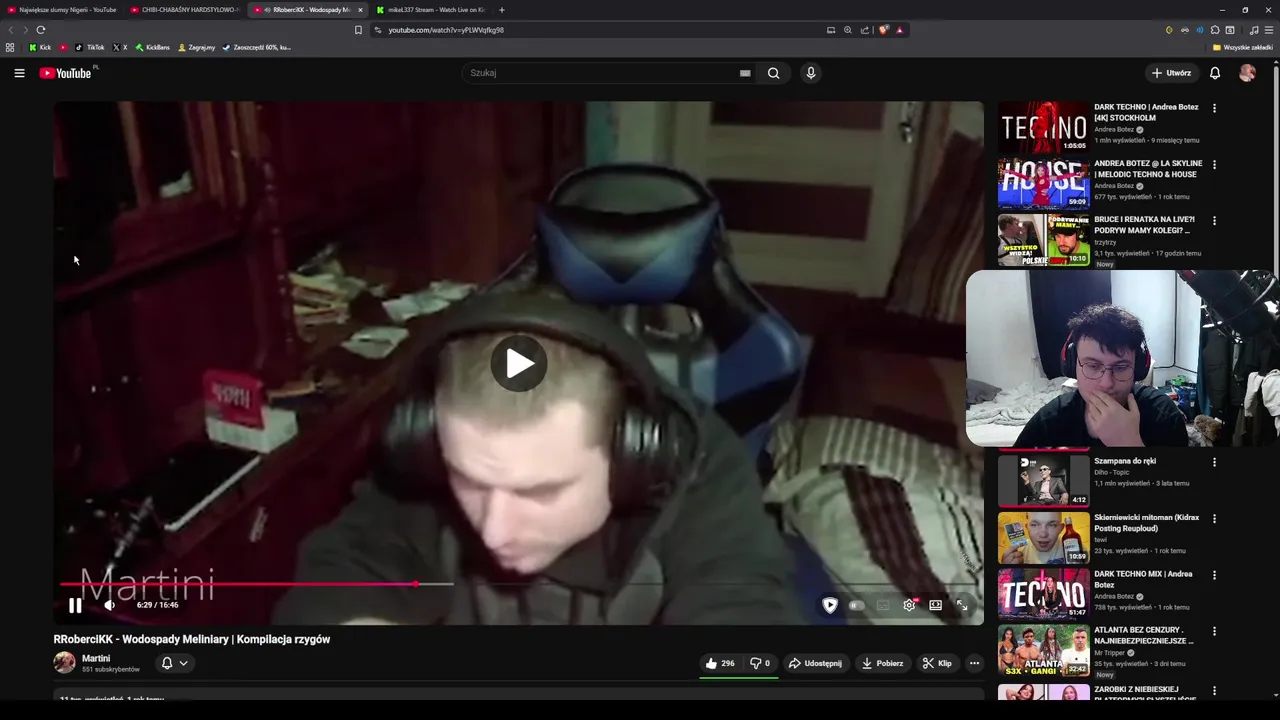The height and width of the screenshot is (720, 1280).
Task: Like the video with thumbs up
Action: pyautogui.click(x=720, y=663)
